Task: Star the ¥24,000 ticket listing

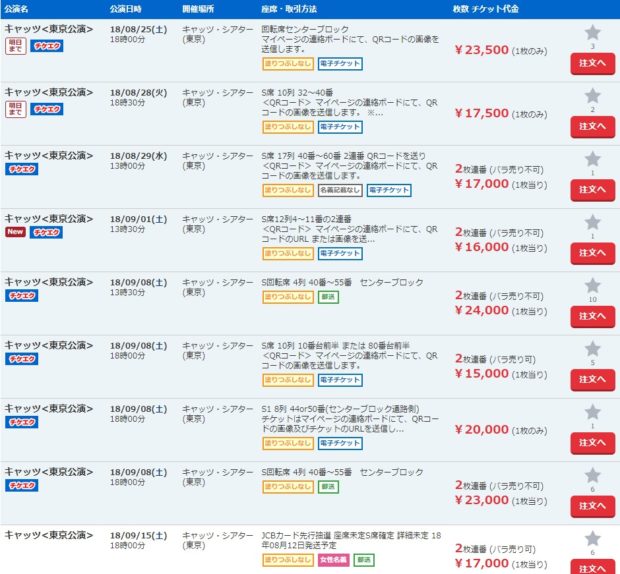Action: 592,286
